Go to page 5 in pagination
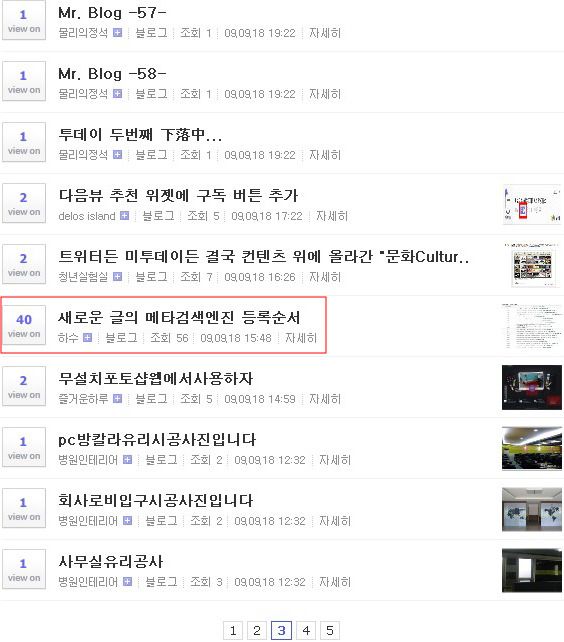The height and width of the screenshot is (642, 564). 330,630
